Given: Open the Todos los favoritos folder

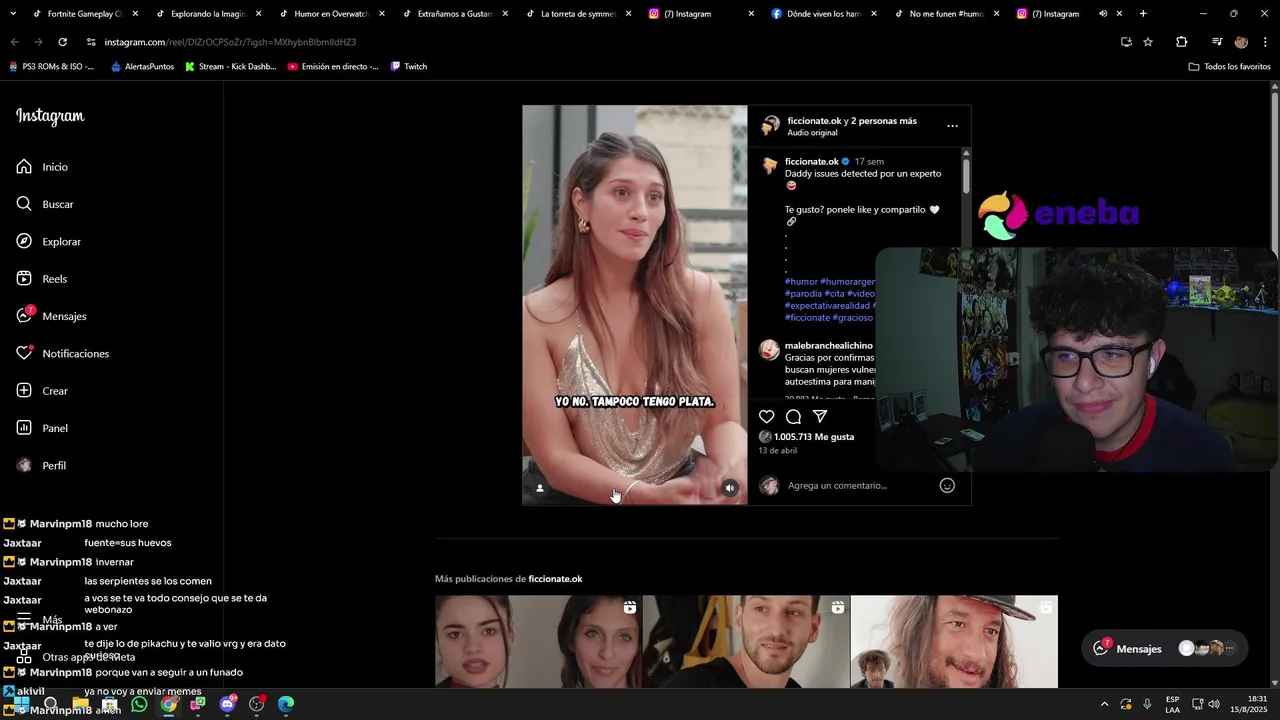Looking at the screenshot, I should (1229, 66).
